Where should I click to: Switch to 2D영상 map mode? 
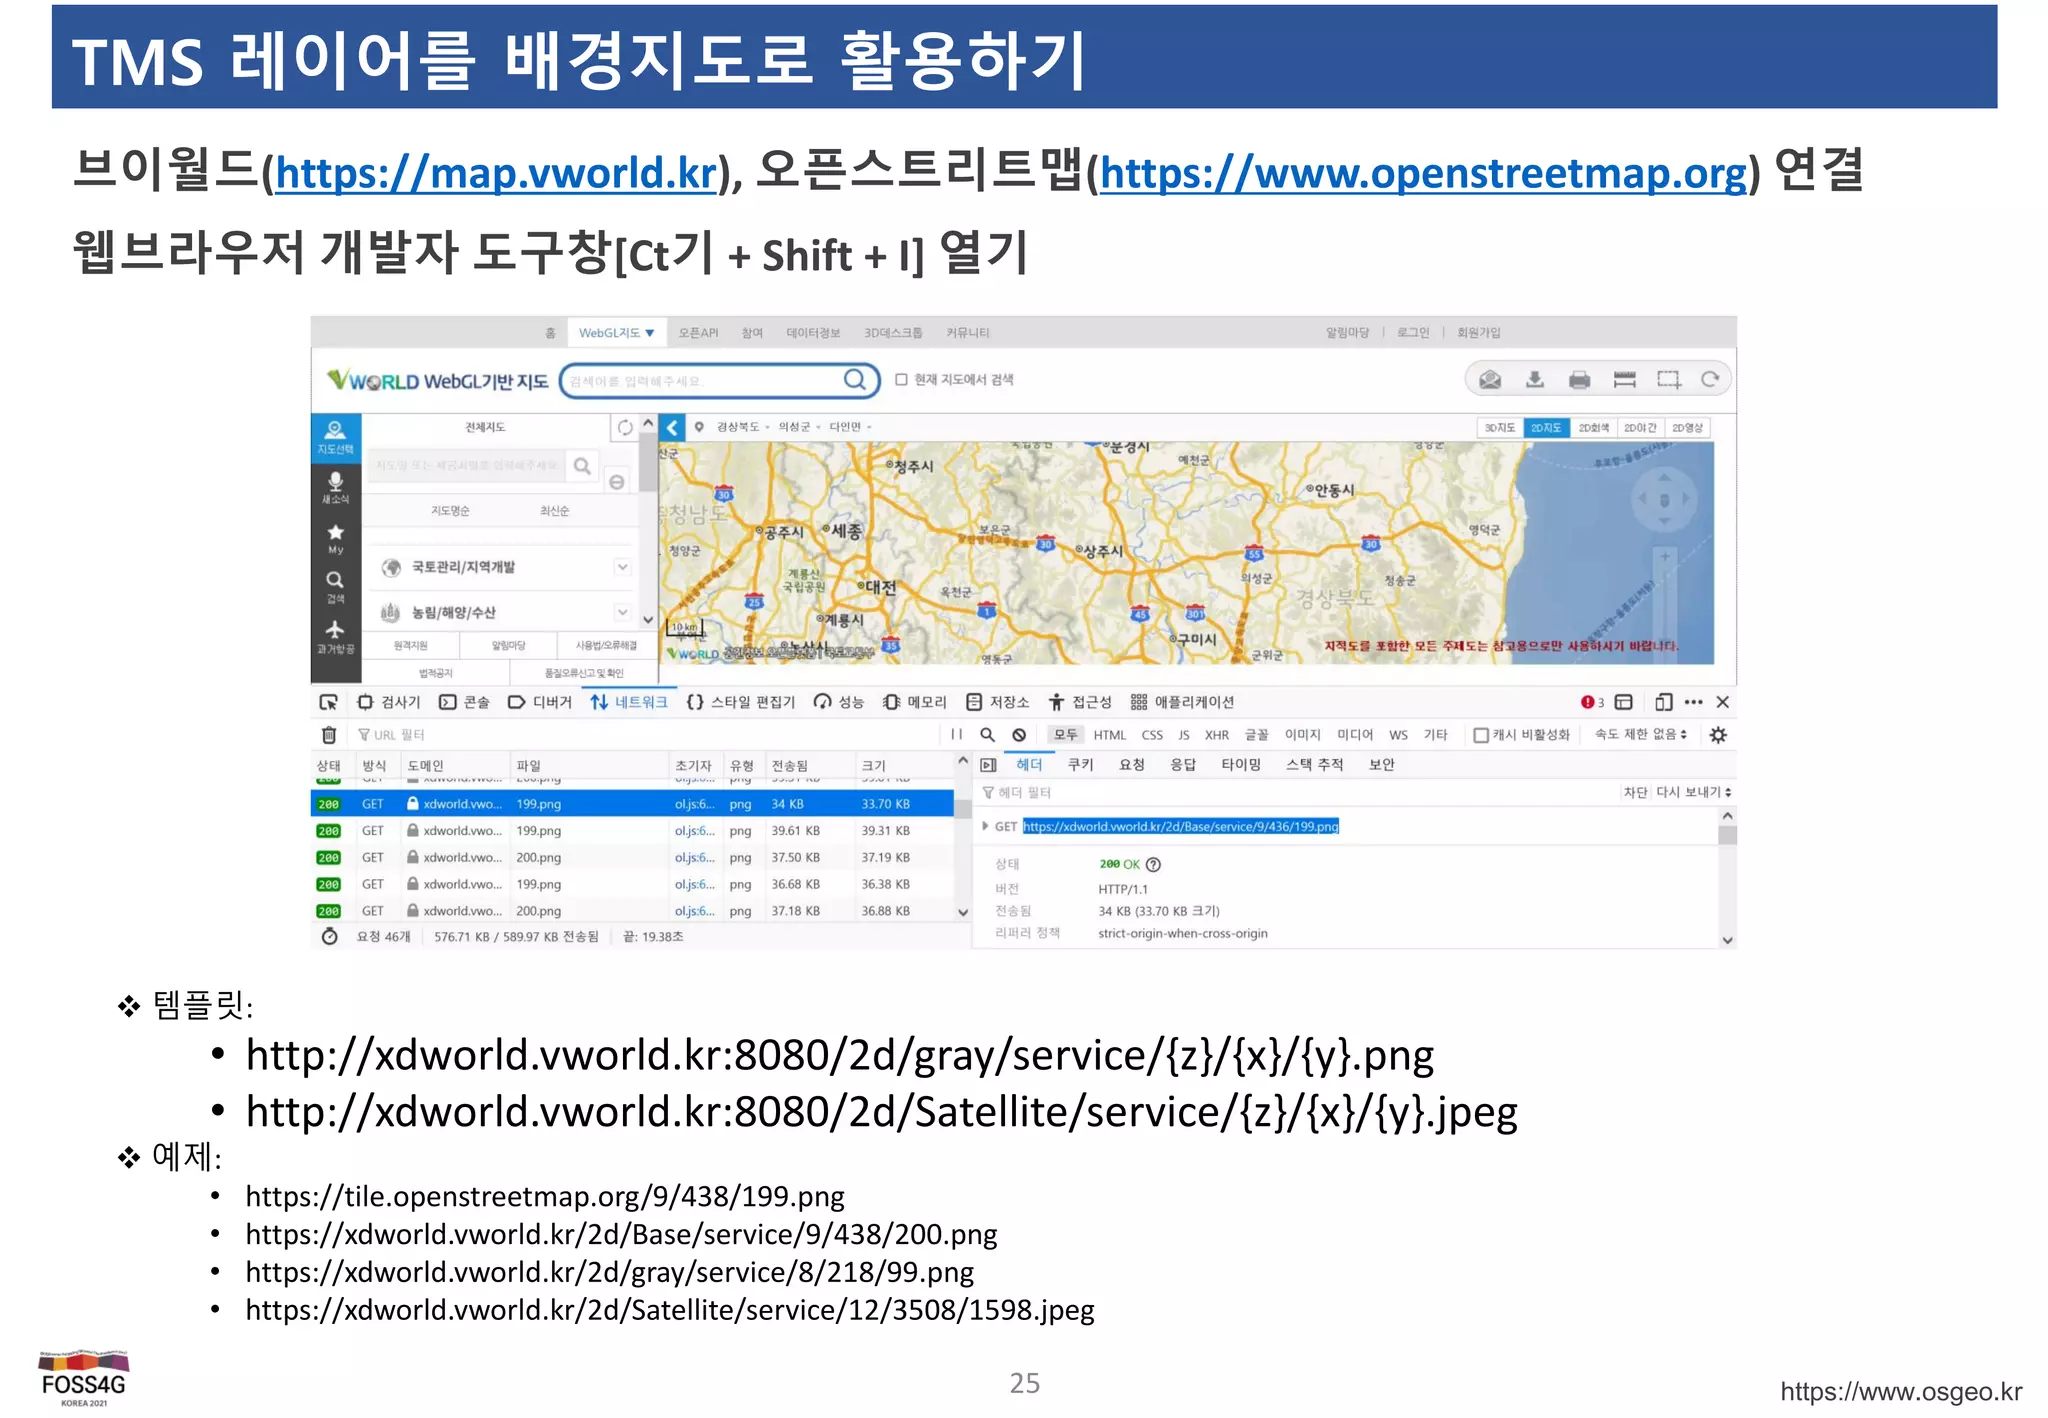pos(1687,428)
